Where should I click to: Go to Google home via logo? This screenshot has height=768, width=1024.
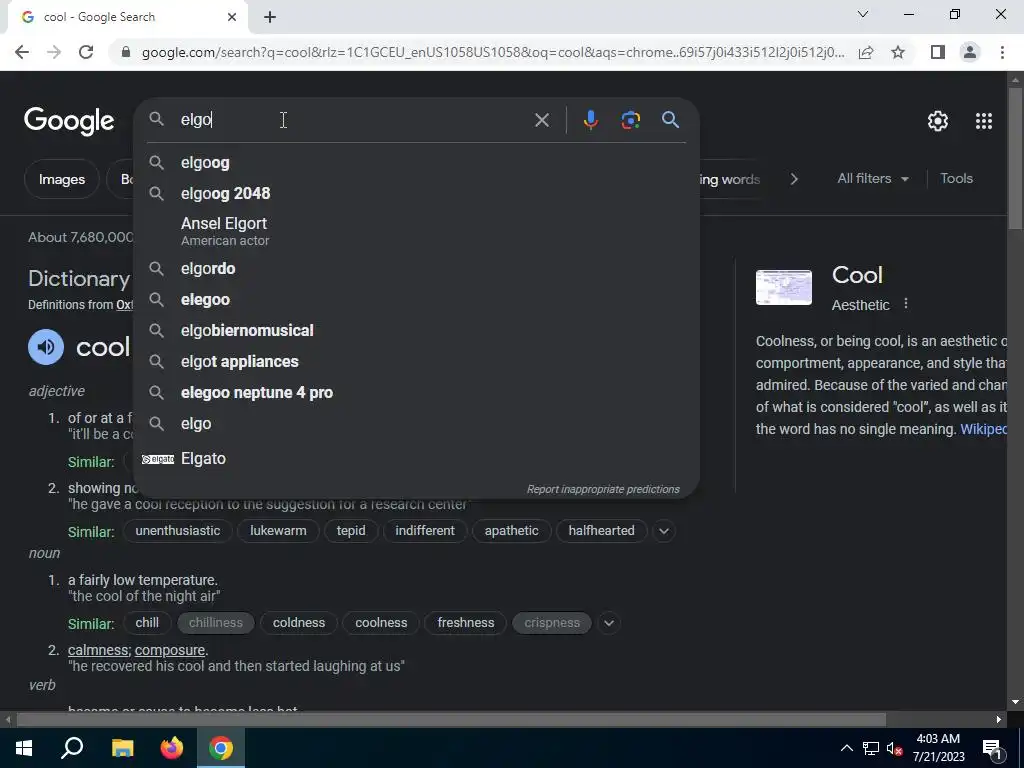coord(69,121)
